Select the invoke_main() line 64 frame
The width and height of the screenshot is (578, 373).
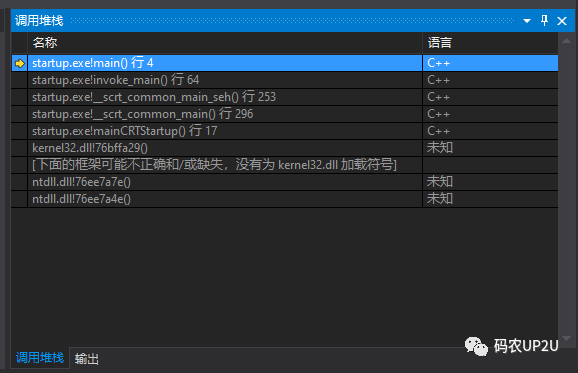pos(285,80)
